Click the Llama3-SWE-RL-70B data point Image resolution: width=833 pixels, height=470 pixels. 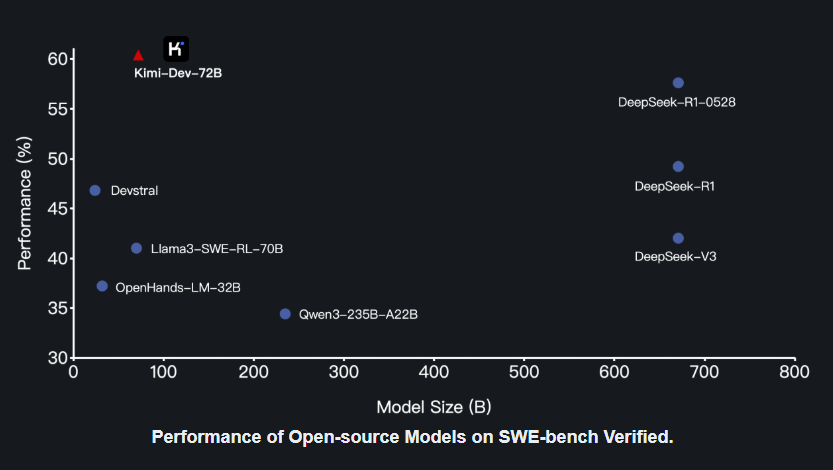[x=136, y=248]
